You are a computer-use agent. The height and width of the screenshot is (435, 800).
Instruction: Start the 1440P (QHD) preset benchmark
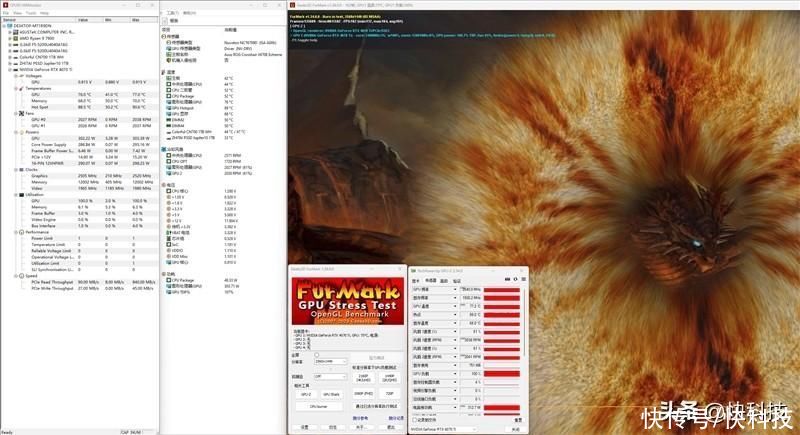pos(389,378)
